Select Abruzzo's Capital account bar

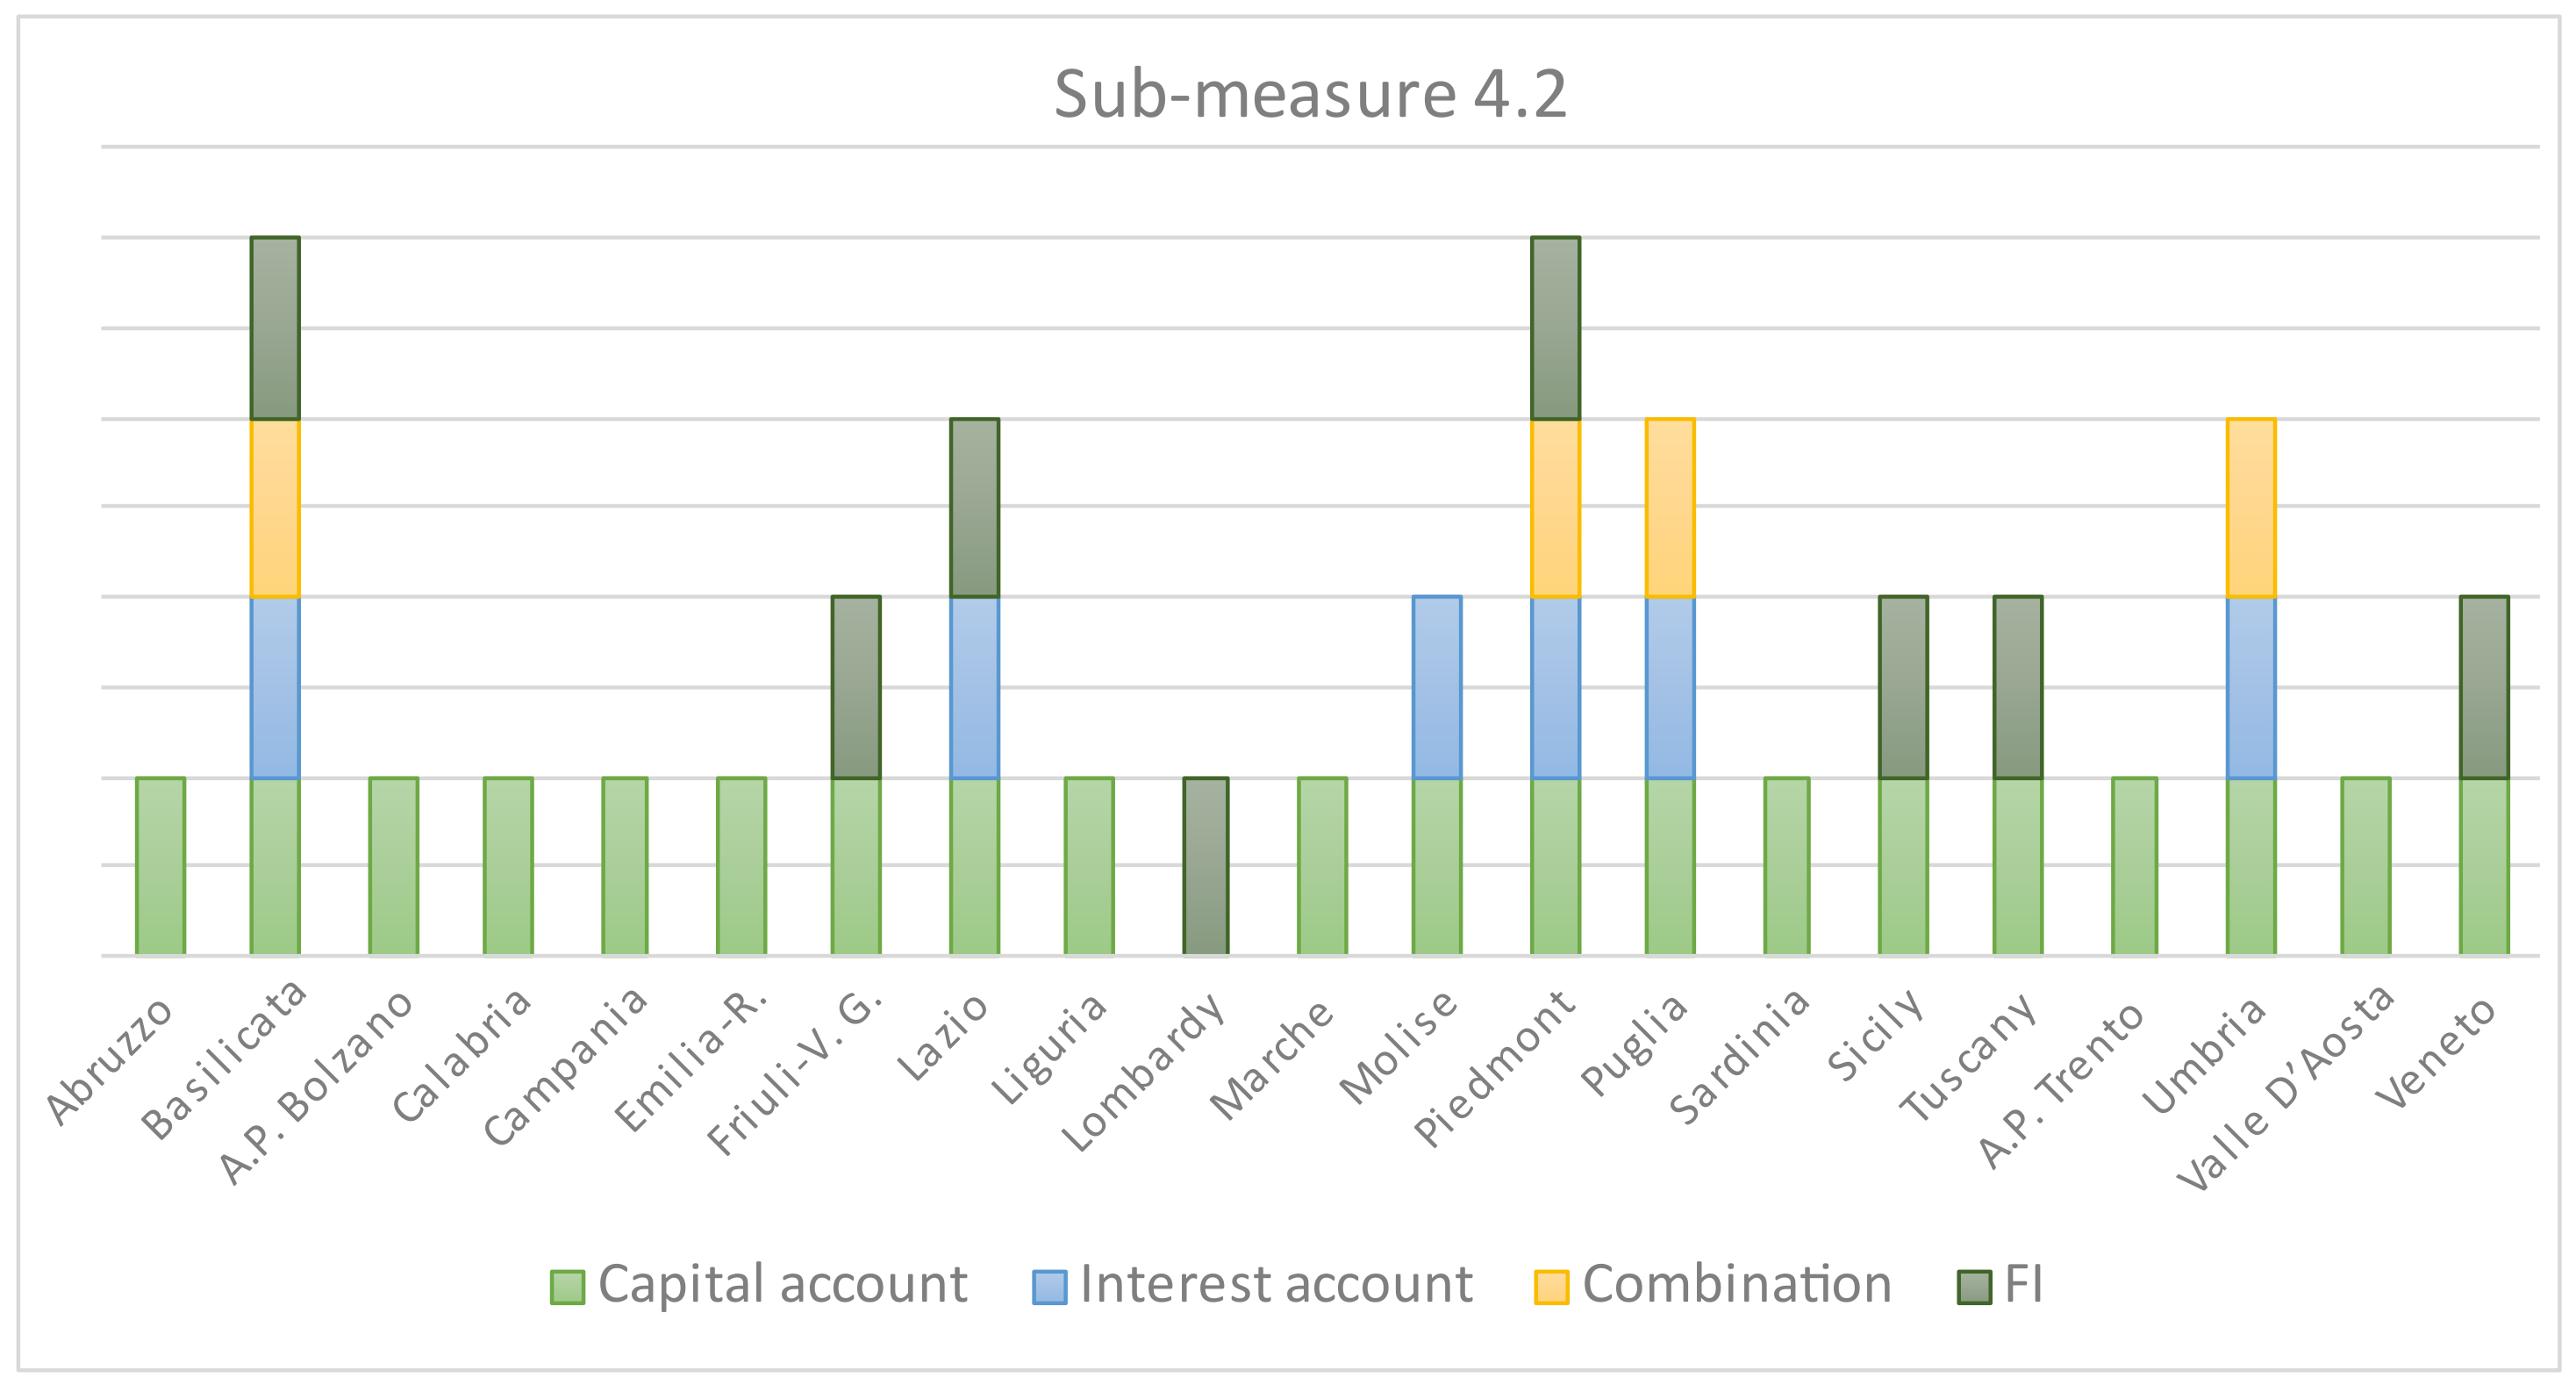160,866
